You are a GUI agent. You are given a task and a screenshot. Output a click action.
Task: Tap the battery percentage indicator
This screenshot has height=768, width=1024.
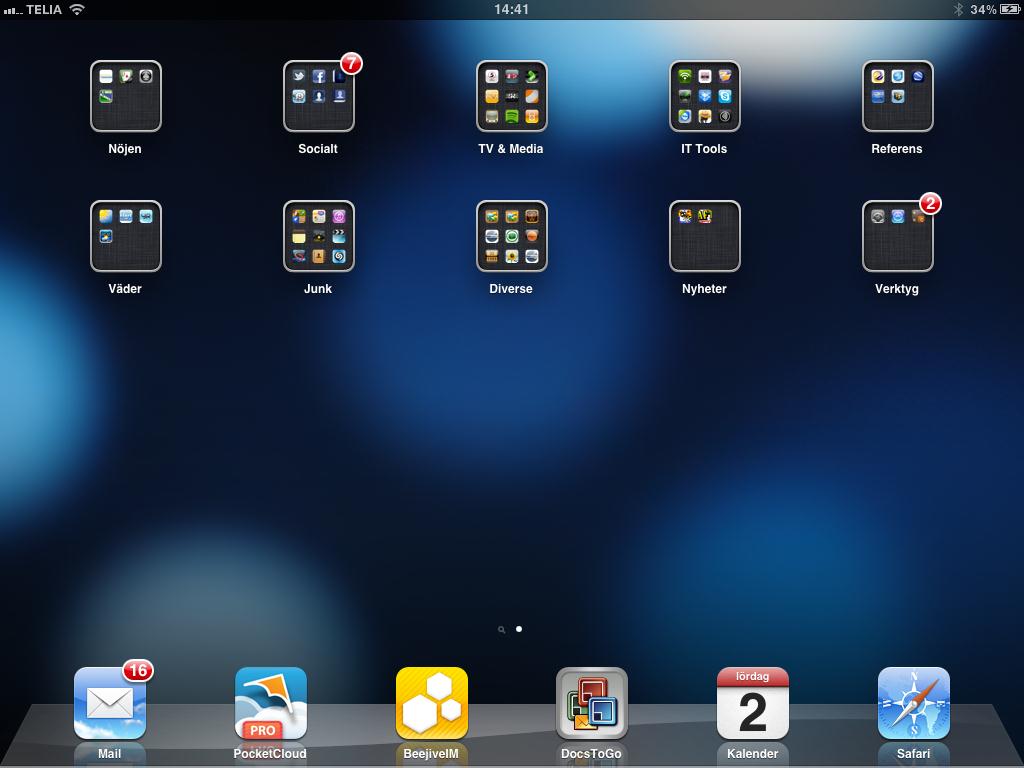[x=982, y=9]
